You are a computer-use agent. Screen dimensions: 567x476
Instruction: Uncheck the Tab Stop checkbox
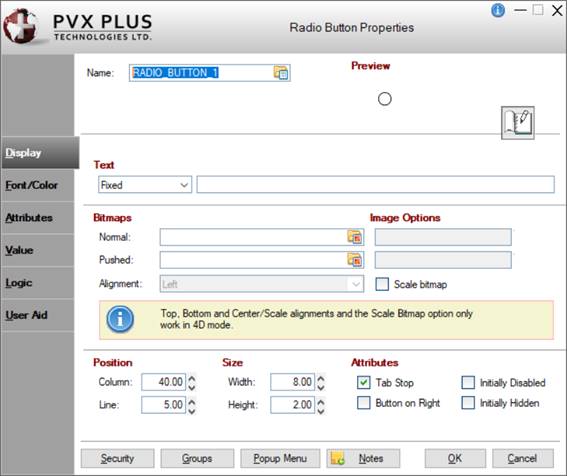[363, 382]
